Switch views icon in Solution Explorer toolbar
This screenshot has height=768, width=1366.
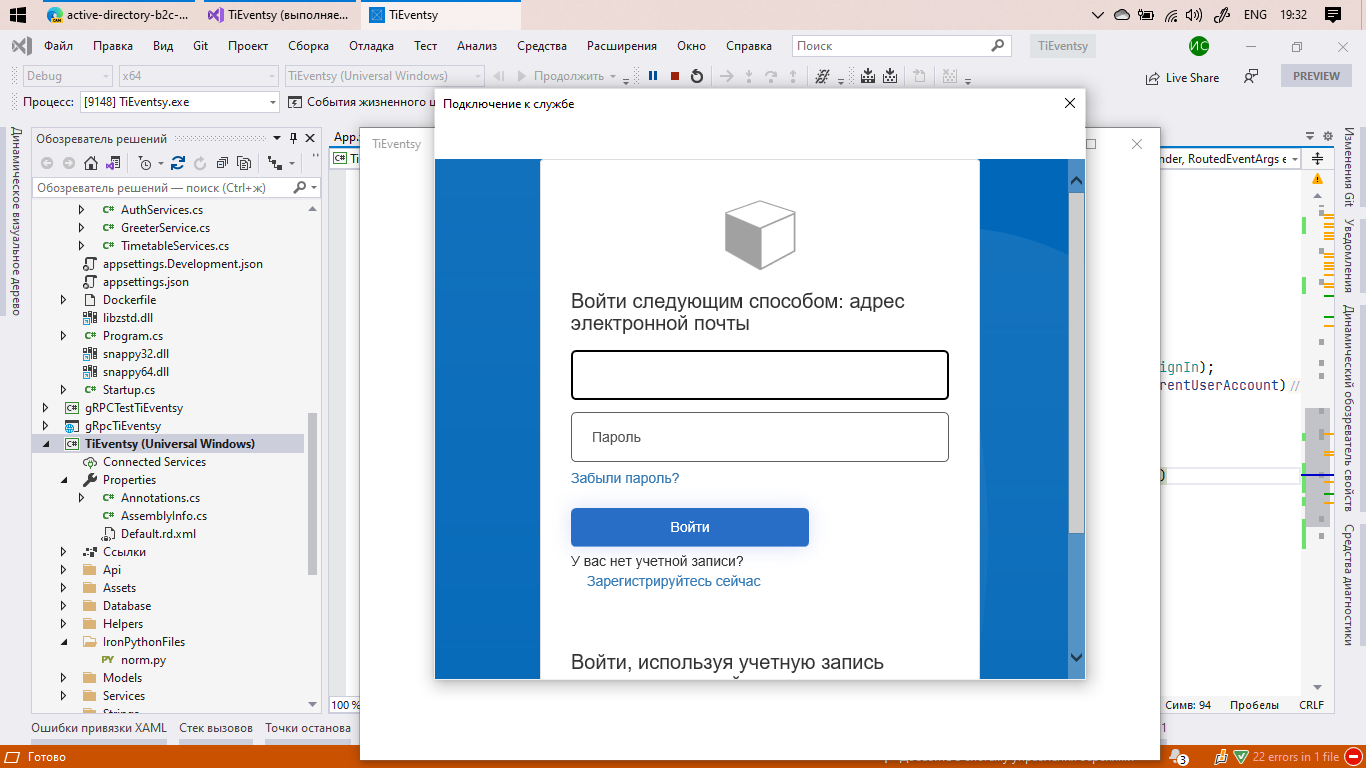[113, 163]
